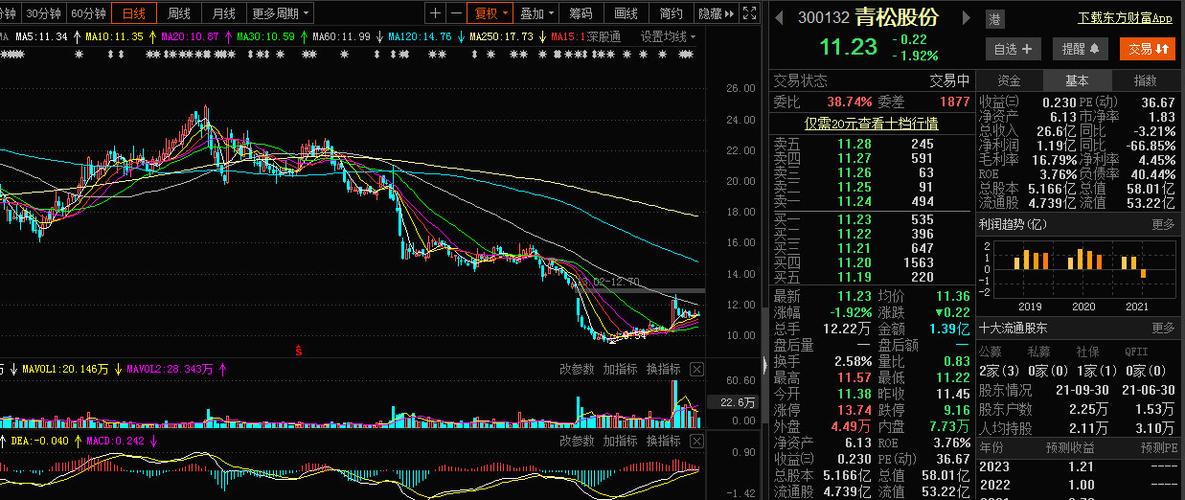
Task: Click 隐藏 to hide side panel
Action: pos(715,13)
